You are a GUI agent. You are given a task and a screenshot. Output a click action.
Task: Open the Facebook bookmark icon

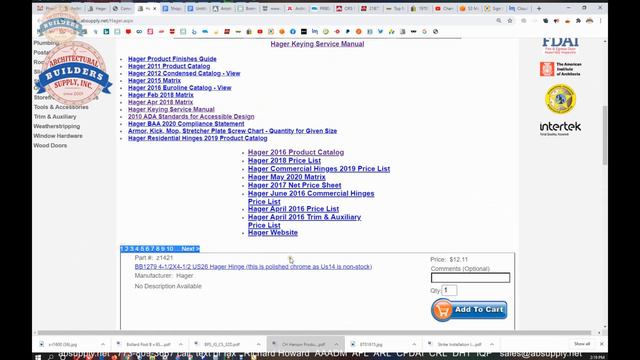point(293,31)
